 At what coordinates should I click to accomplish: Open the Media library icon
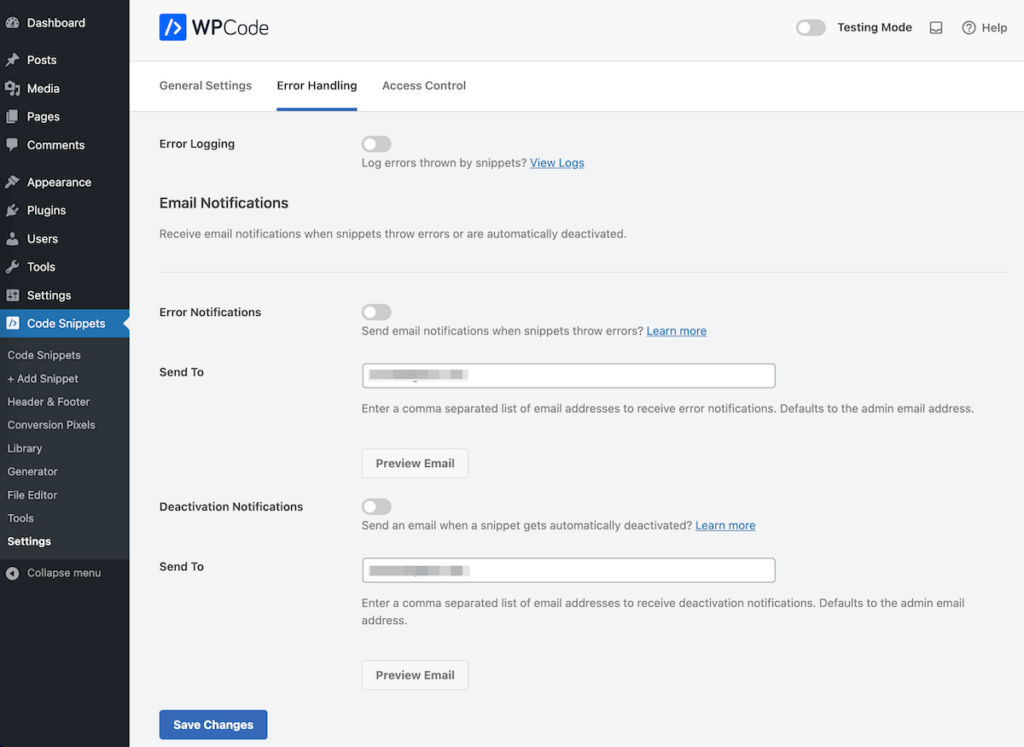(14, 88)
